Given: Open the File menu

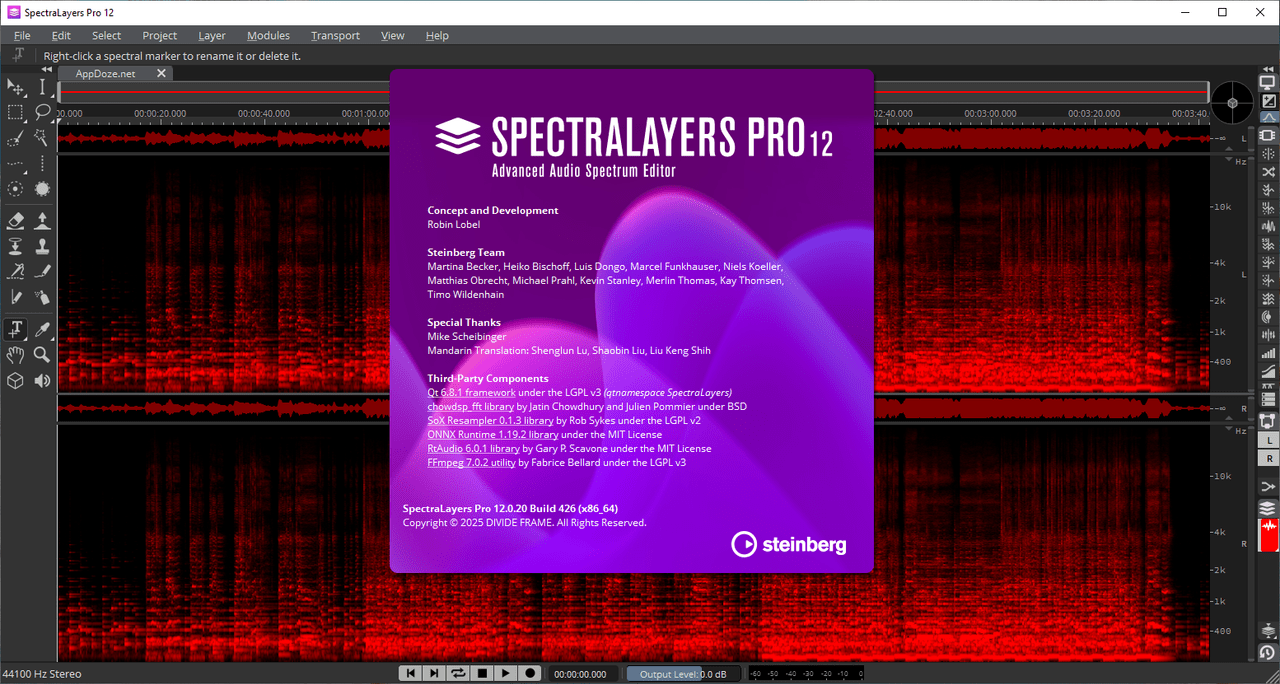Looking at the screenshot, I should click(x=22, y=35).
